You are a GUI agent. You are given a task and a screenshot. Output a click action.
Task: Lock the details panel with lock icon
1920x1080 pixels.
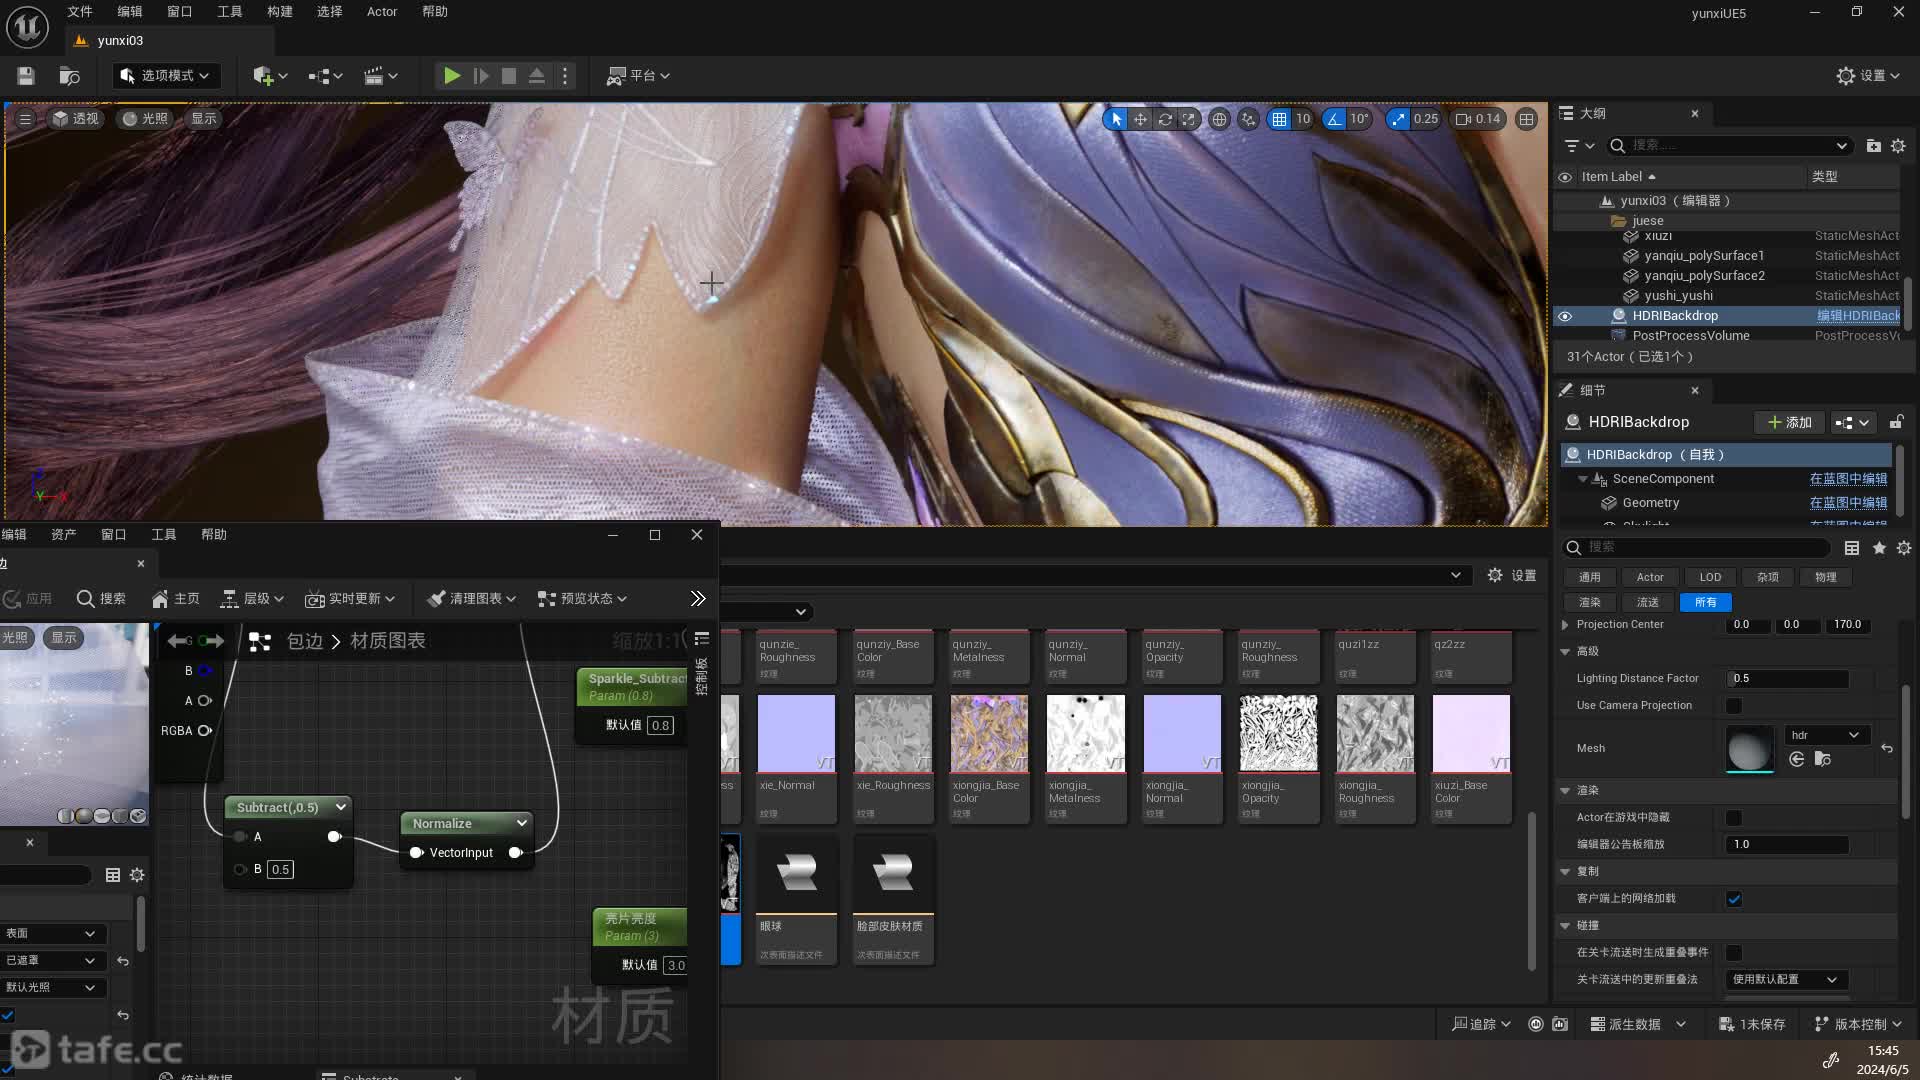1896,422
